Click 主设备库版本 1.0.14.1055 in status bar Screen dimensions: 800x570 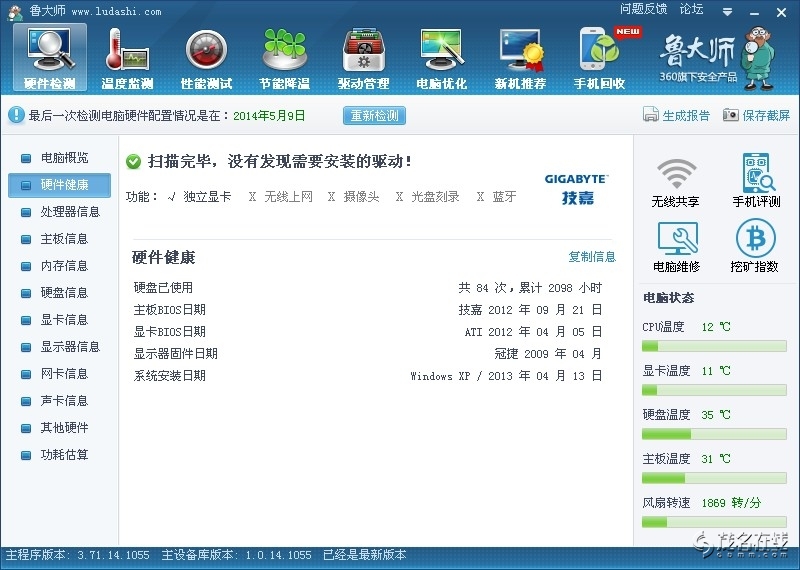(x=236, y=555)
